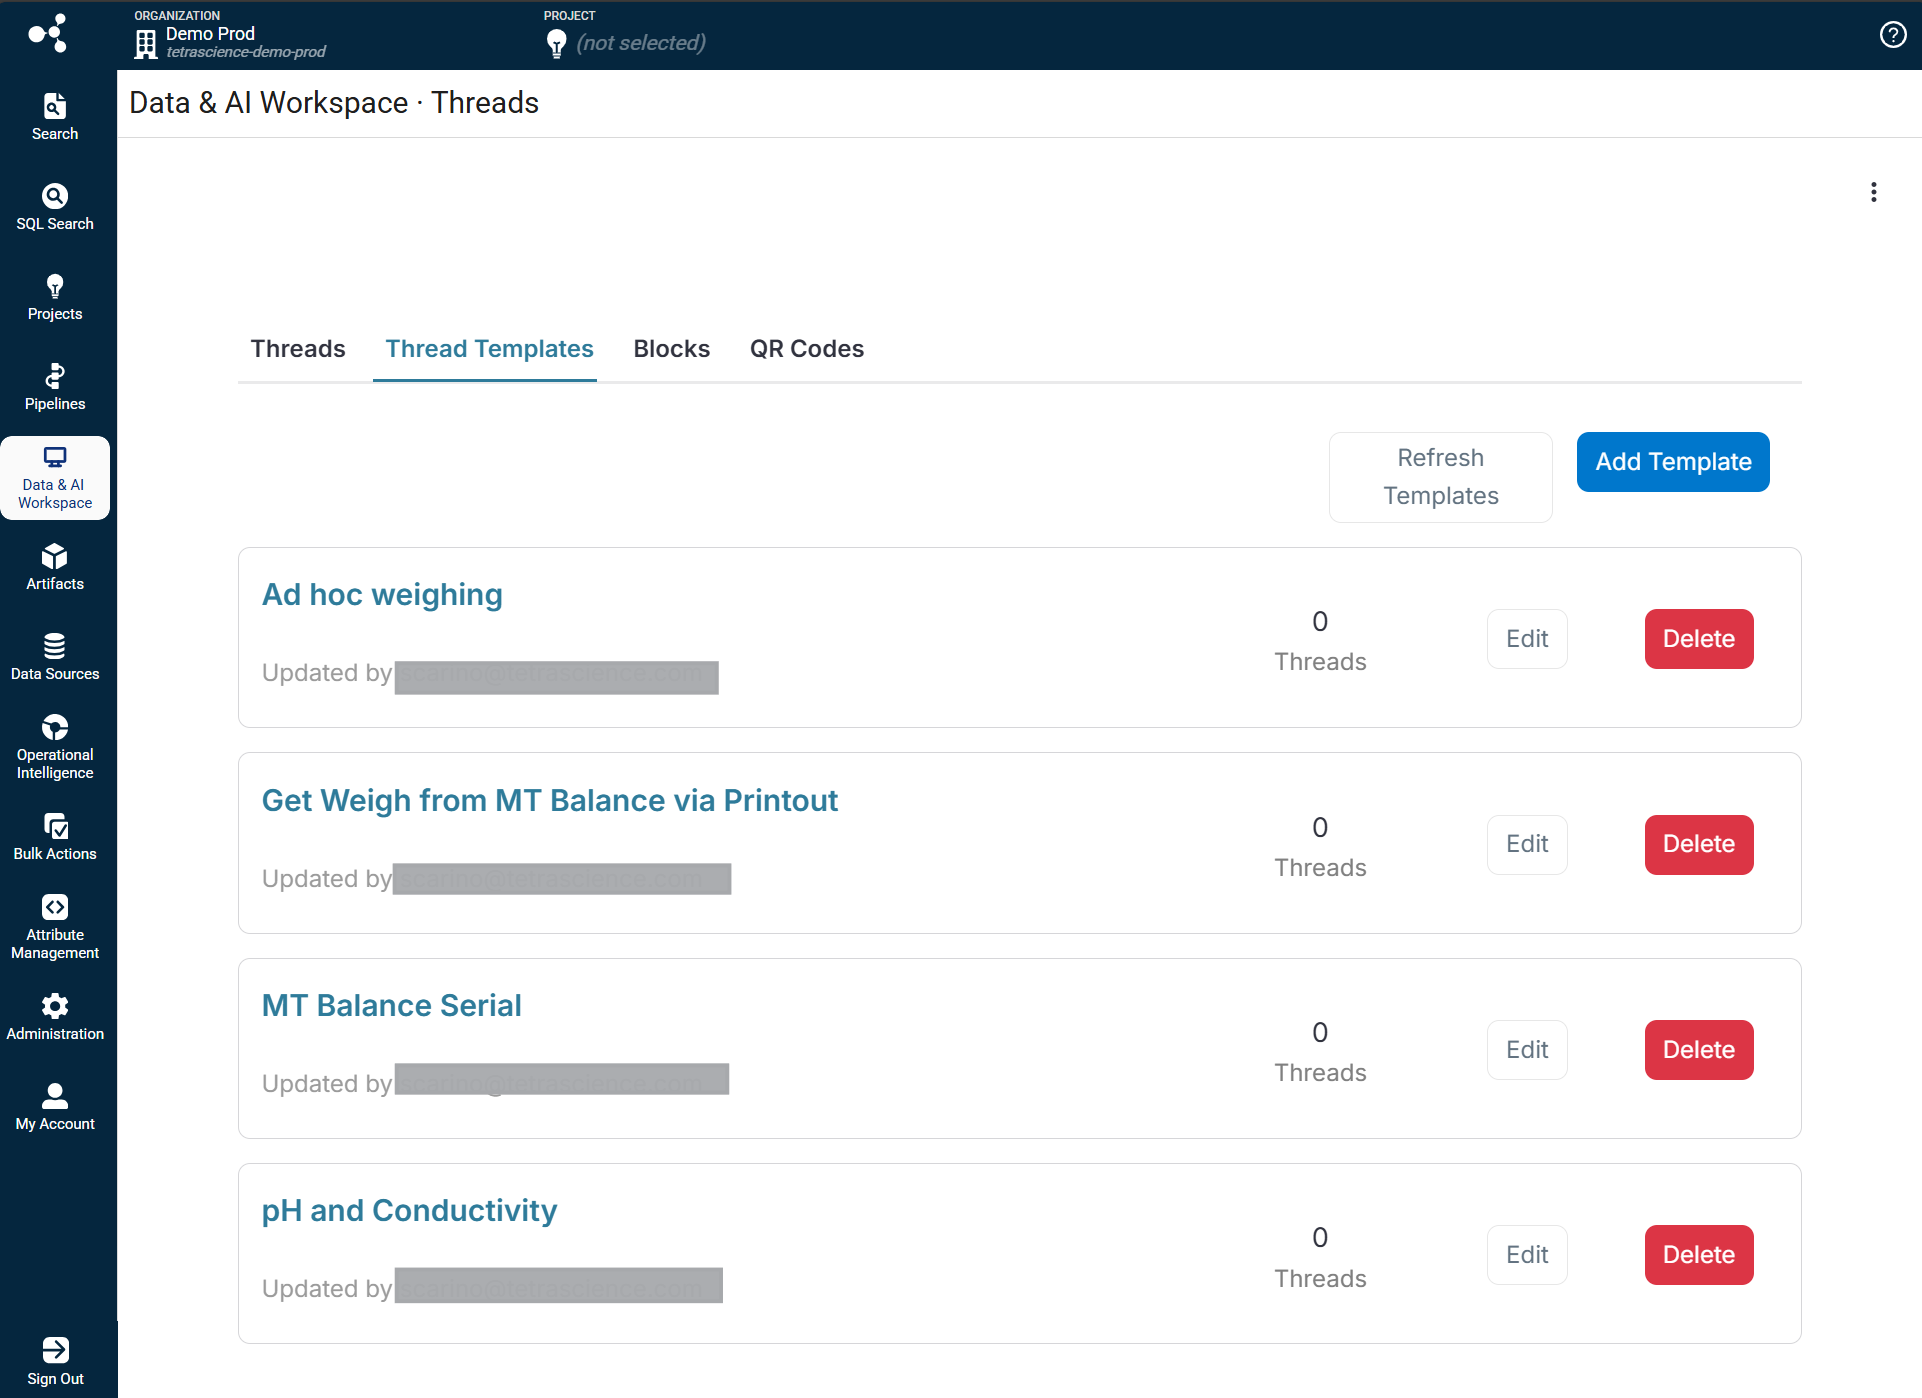
Task: Open the three-dot options menu
Action: [1873, 192]
